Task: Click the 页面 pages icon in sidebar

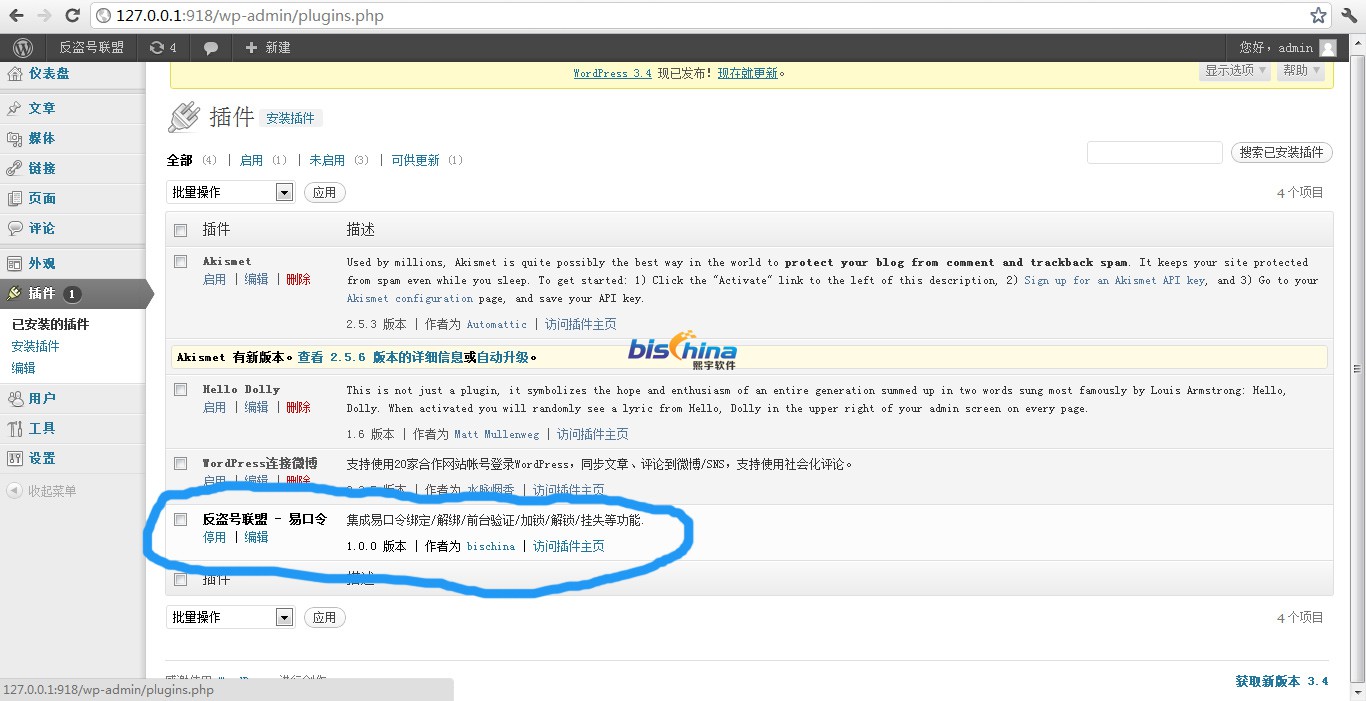Action: click(15, 198)
